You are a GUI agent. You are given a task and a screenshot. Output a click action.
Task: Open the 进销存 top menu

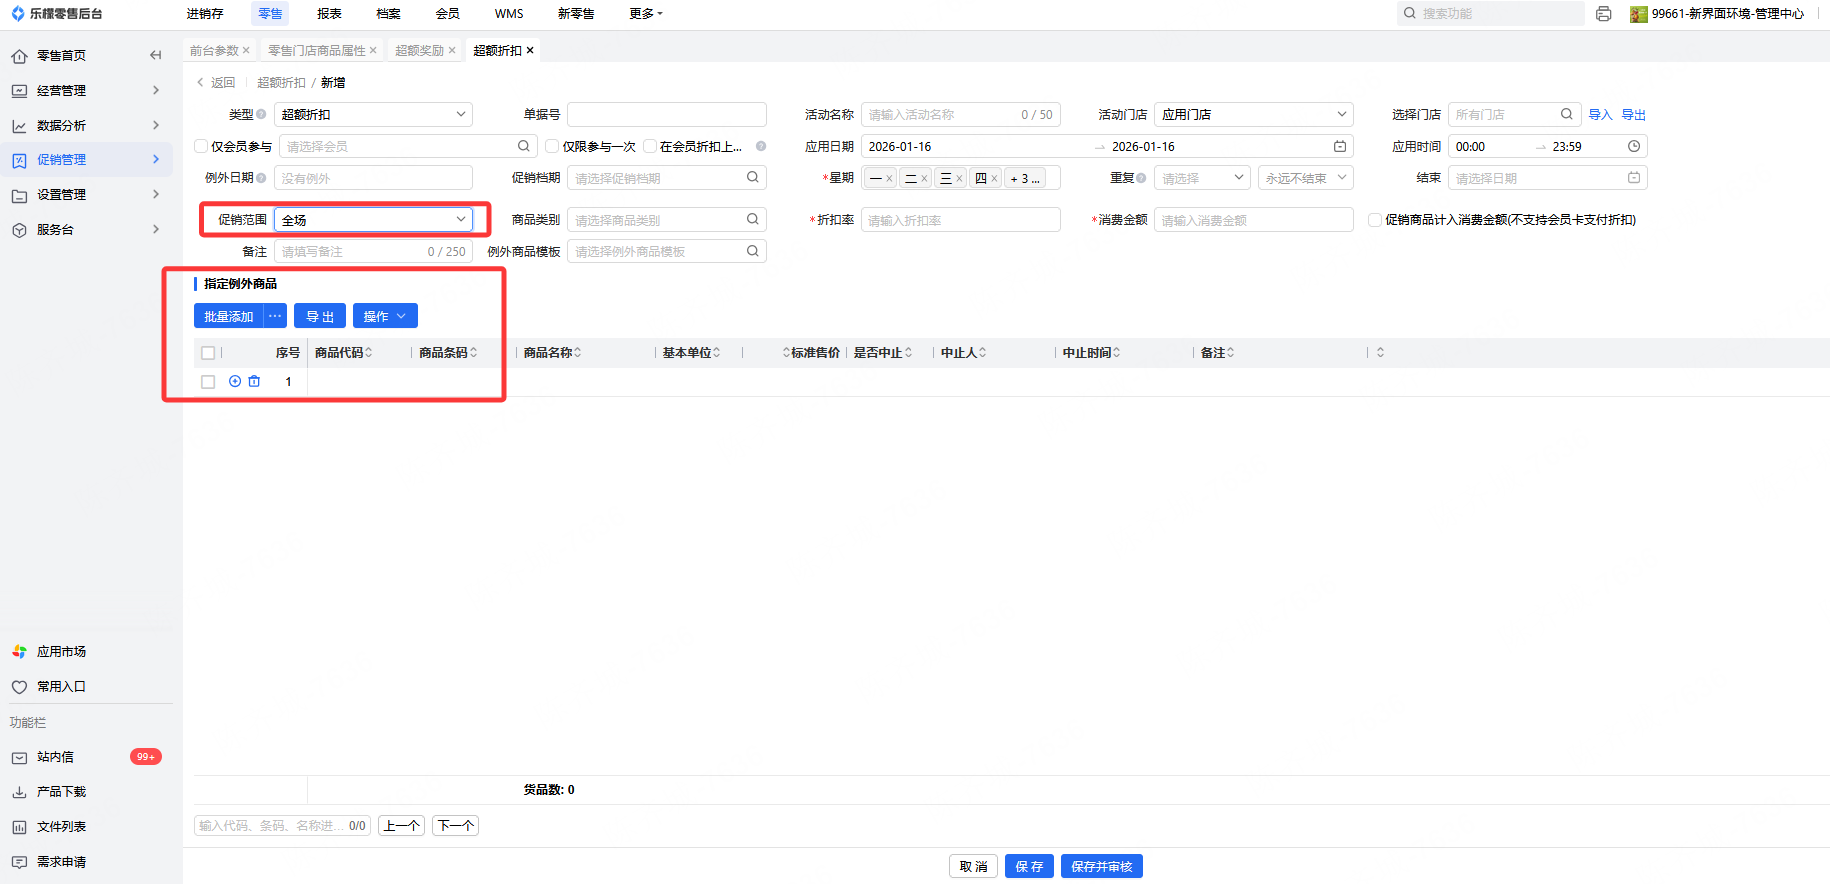pyautogui.click(x=205, y=14)
